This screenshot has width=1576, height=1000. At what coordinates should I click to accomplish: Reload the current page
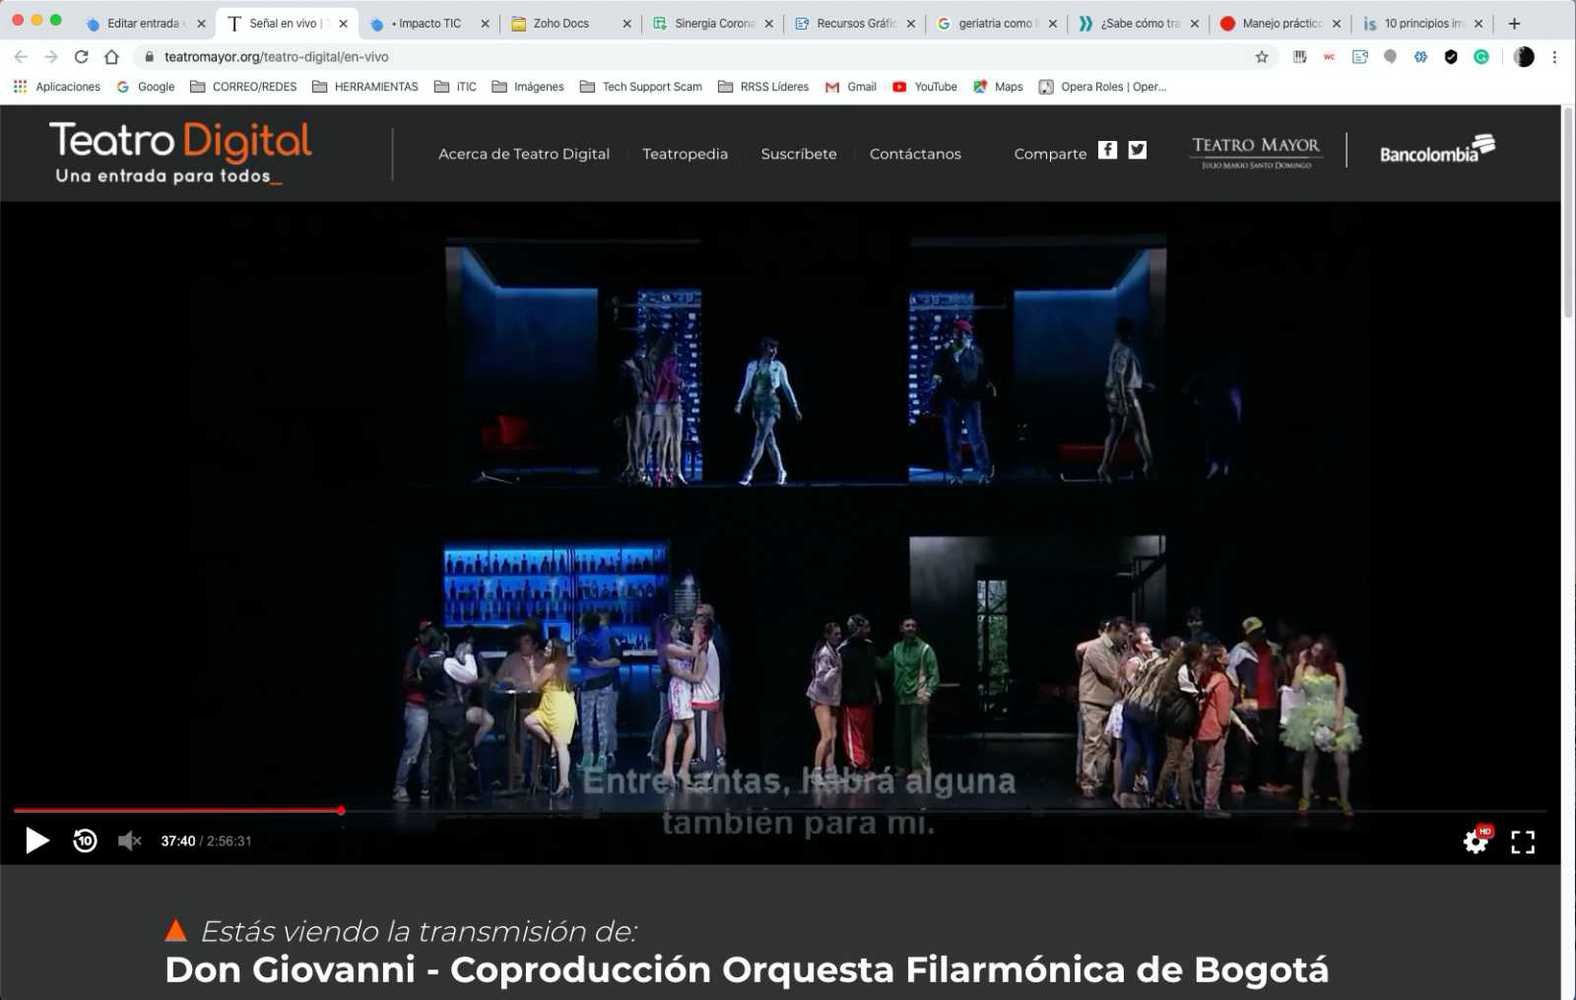81,57
